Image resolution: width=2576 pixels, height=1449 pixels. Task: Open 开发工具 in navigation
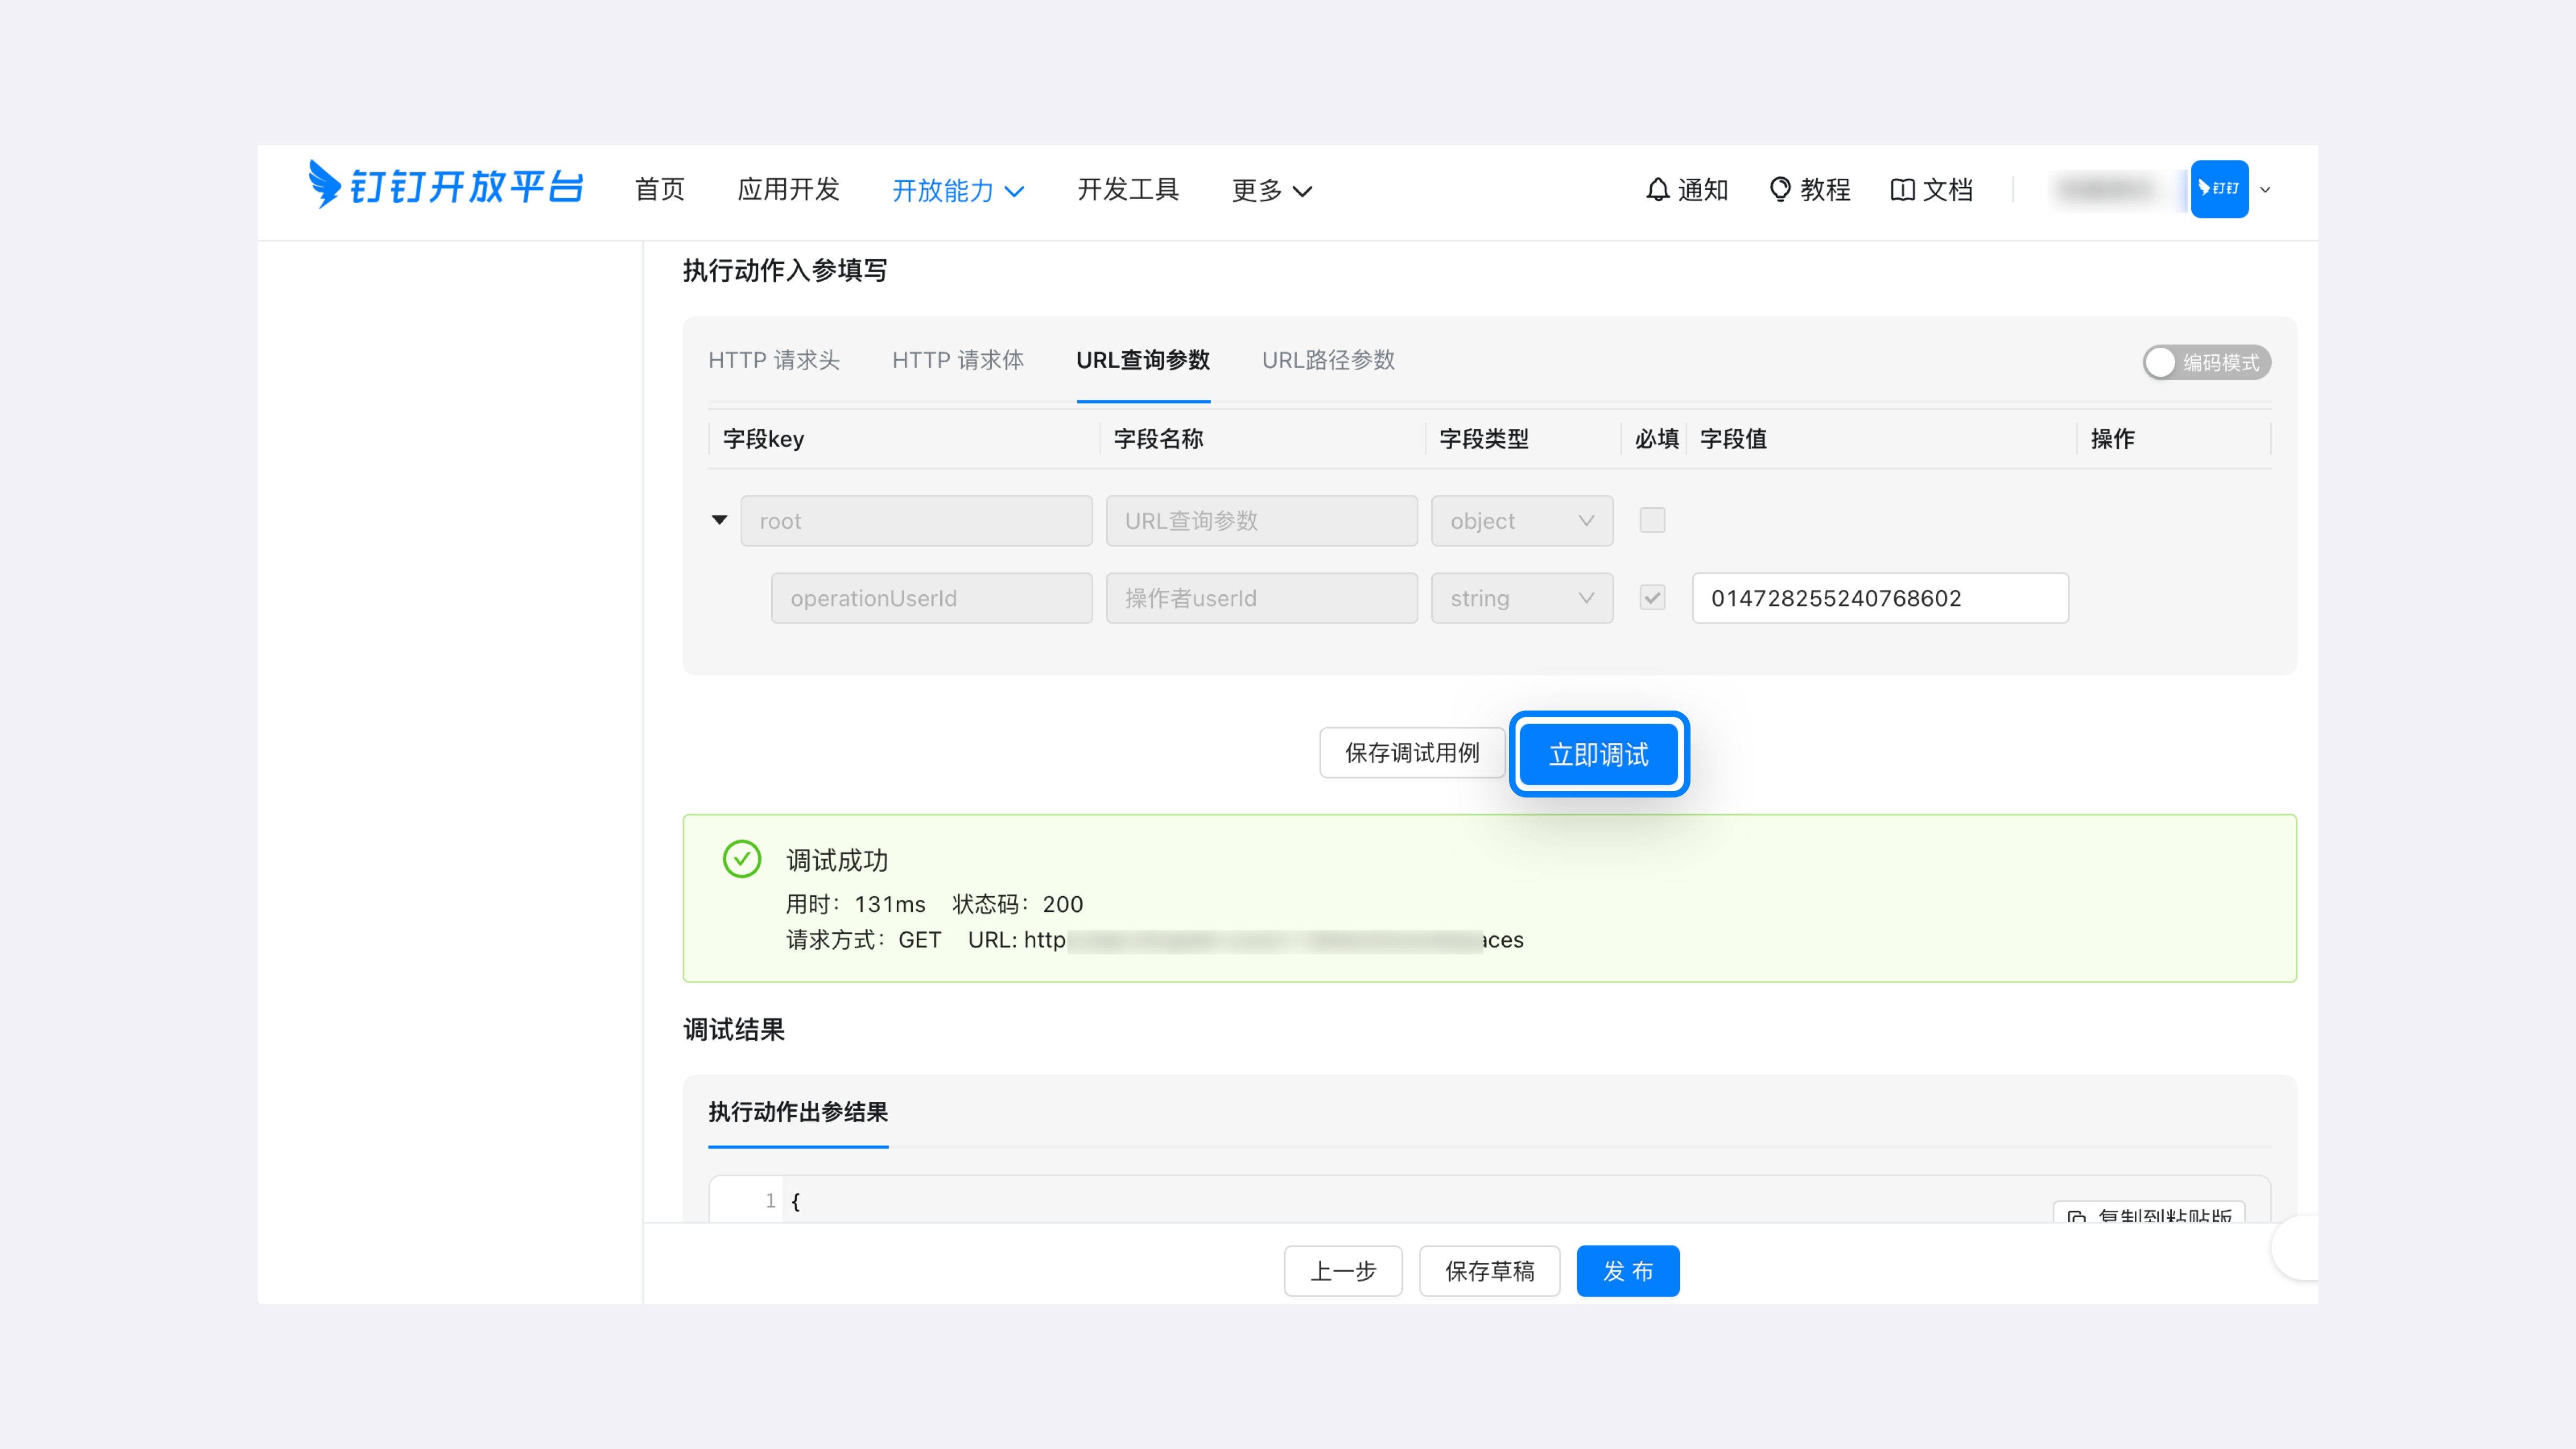(x=1128, y=189)
